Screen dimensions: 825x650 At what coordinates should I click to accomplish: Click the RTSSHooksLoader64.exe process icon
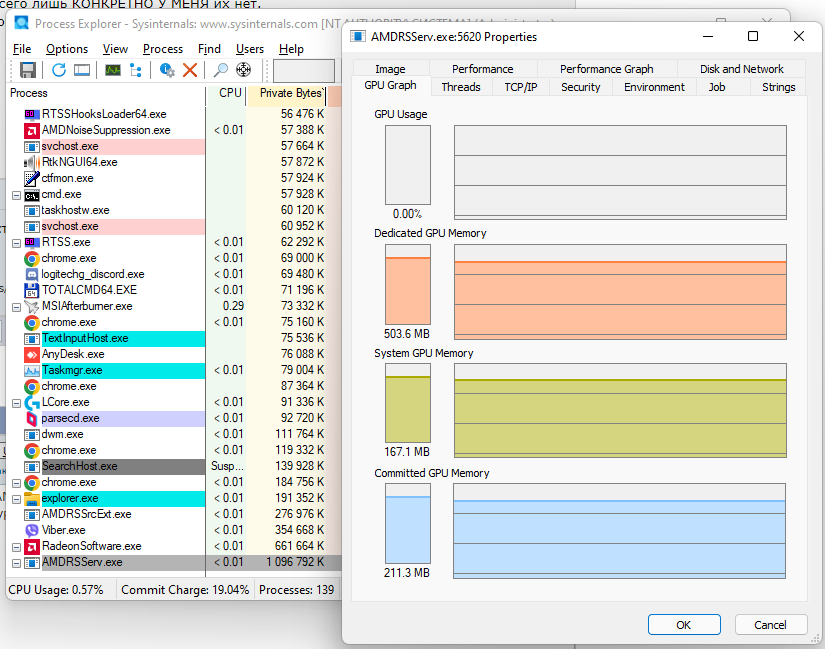click(32, 114)
